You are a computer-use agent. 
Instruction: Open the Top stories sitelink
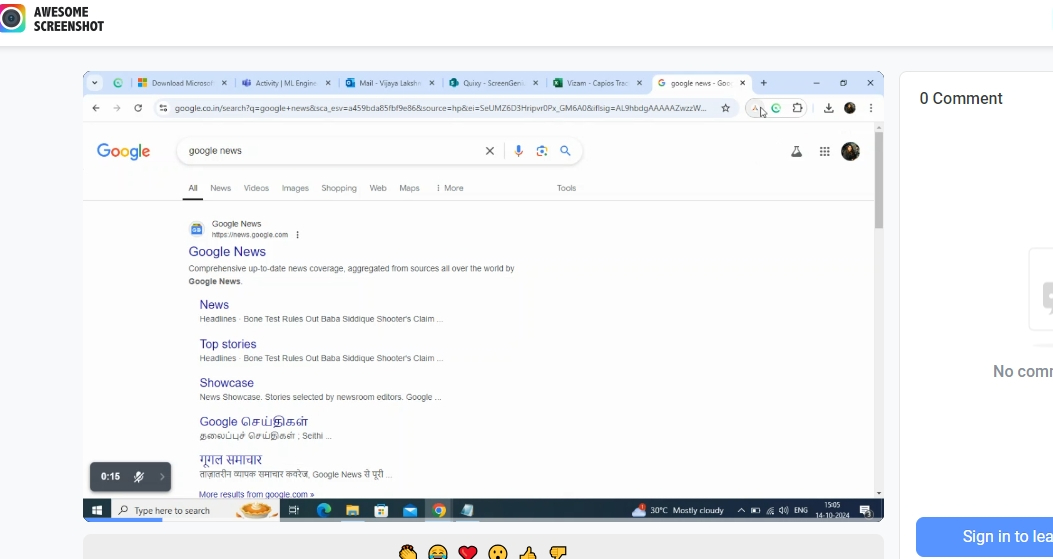(x=228, y=344)
